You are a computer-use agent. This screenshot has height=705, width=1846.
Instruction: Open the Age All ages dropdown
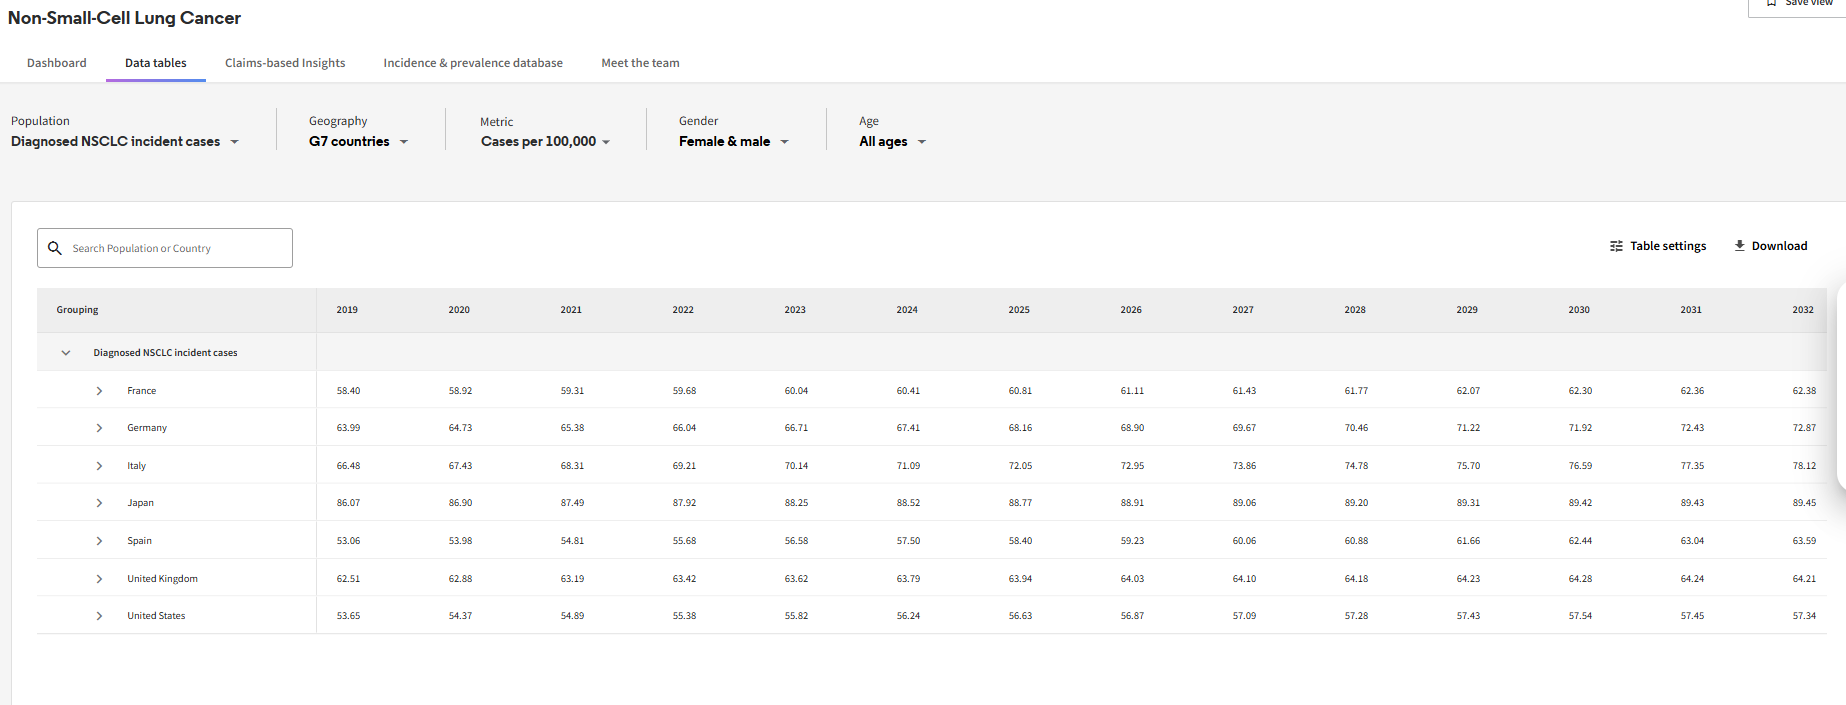click(x=892, y=142)
